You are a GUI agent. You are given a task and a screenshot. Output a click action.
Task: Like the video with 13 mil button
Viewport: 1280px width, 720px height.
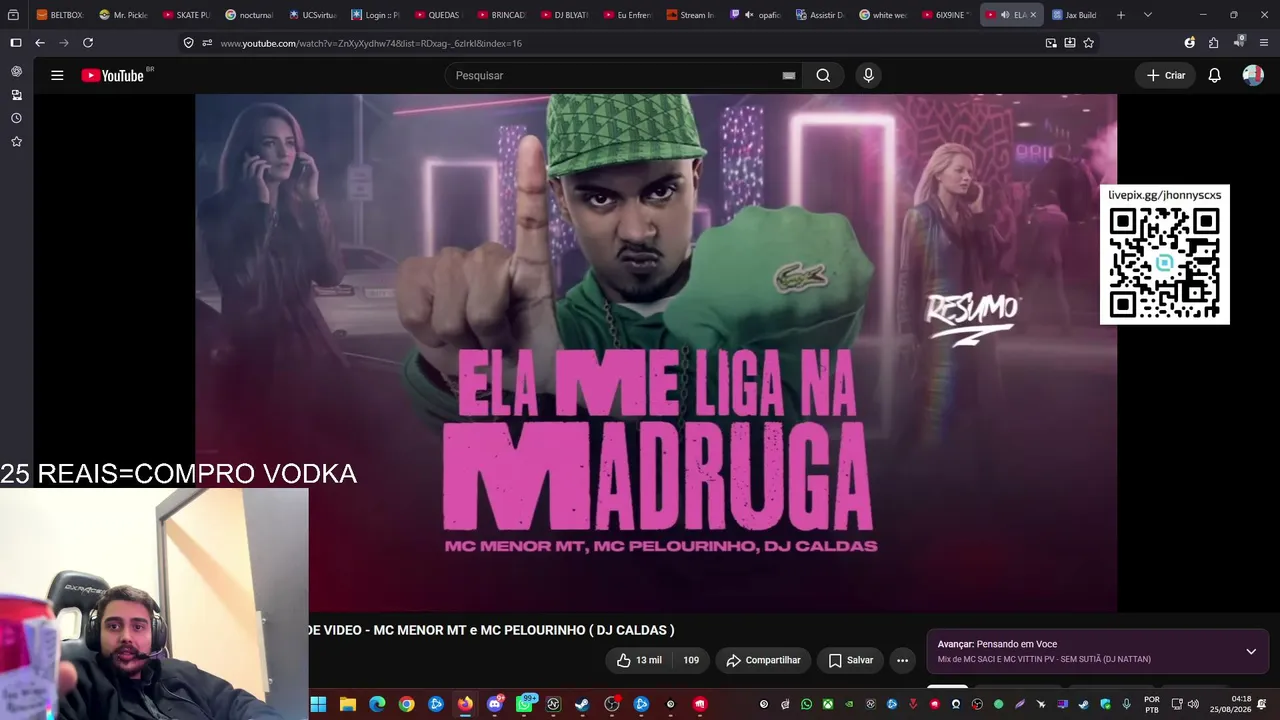tap(639, 660)
